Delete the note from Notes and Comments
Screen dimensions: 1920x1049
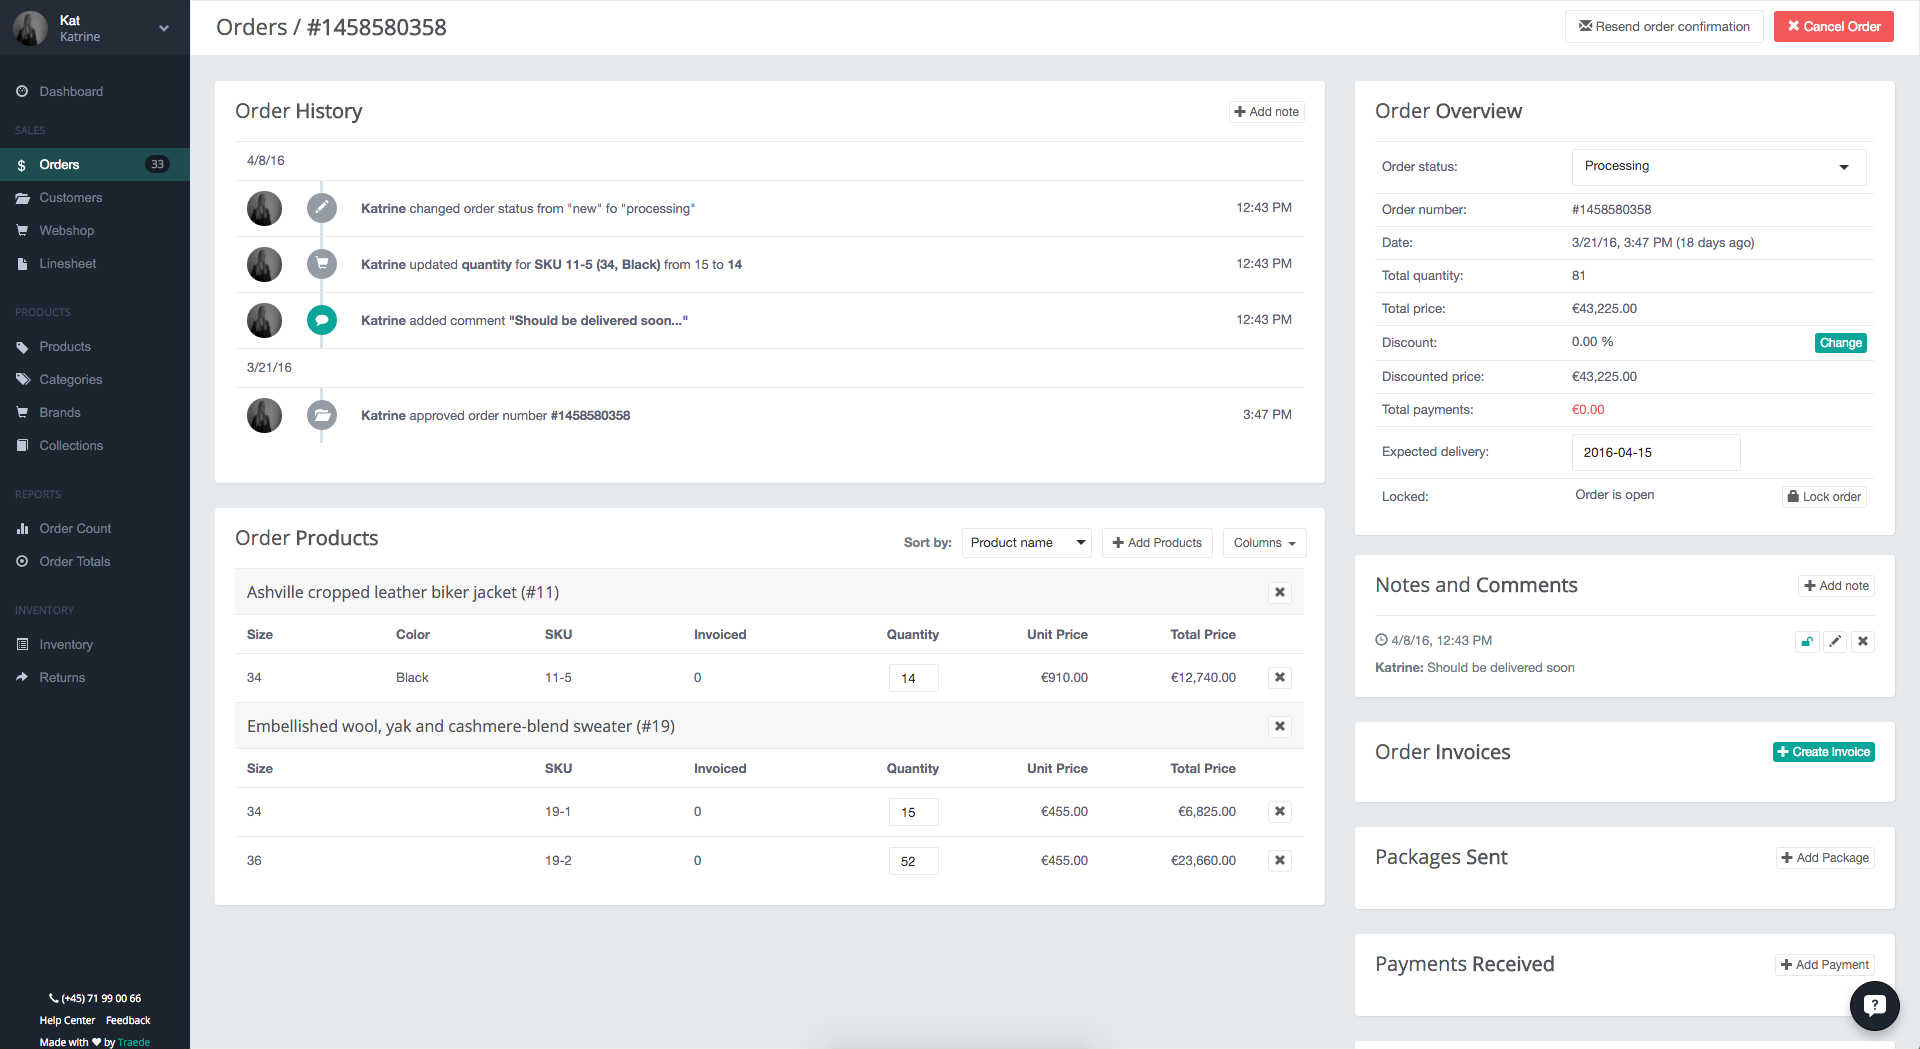1862,642
